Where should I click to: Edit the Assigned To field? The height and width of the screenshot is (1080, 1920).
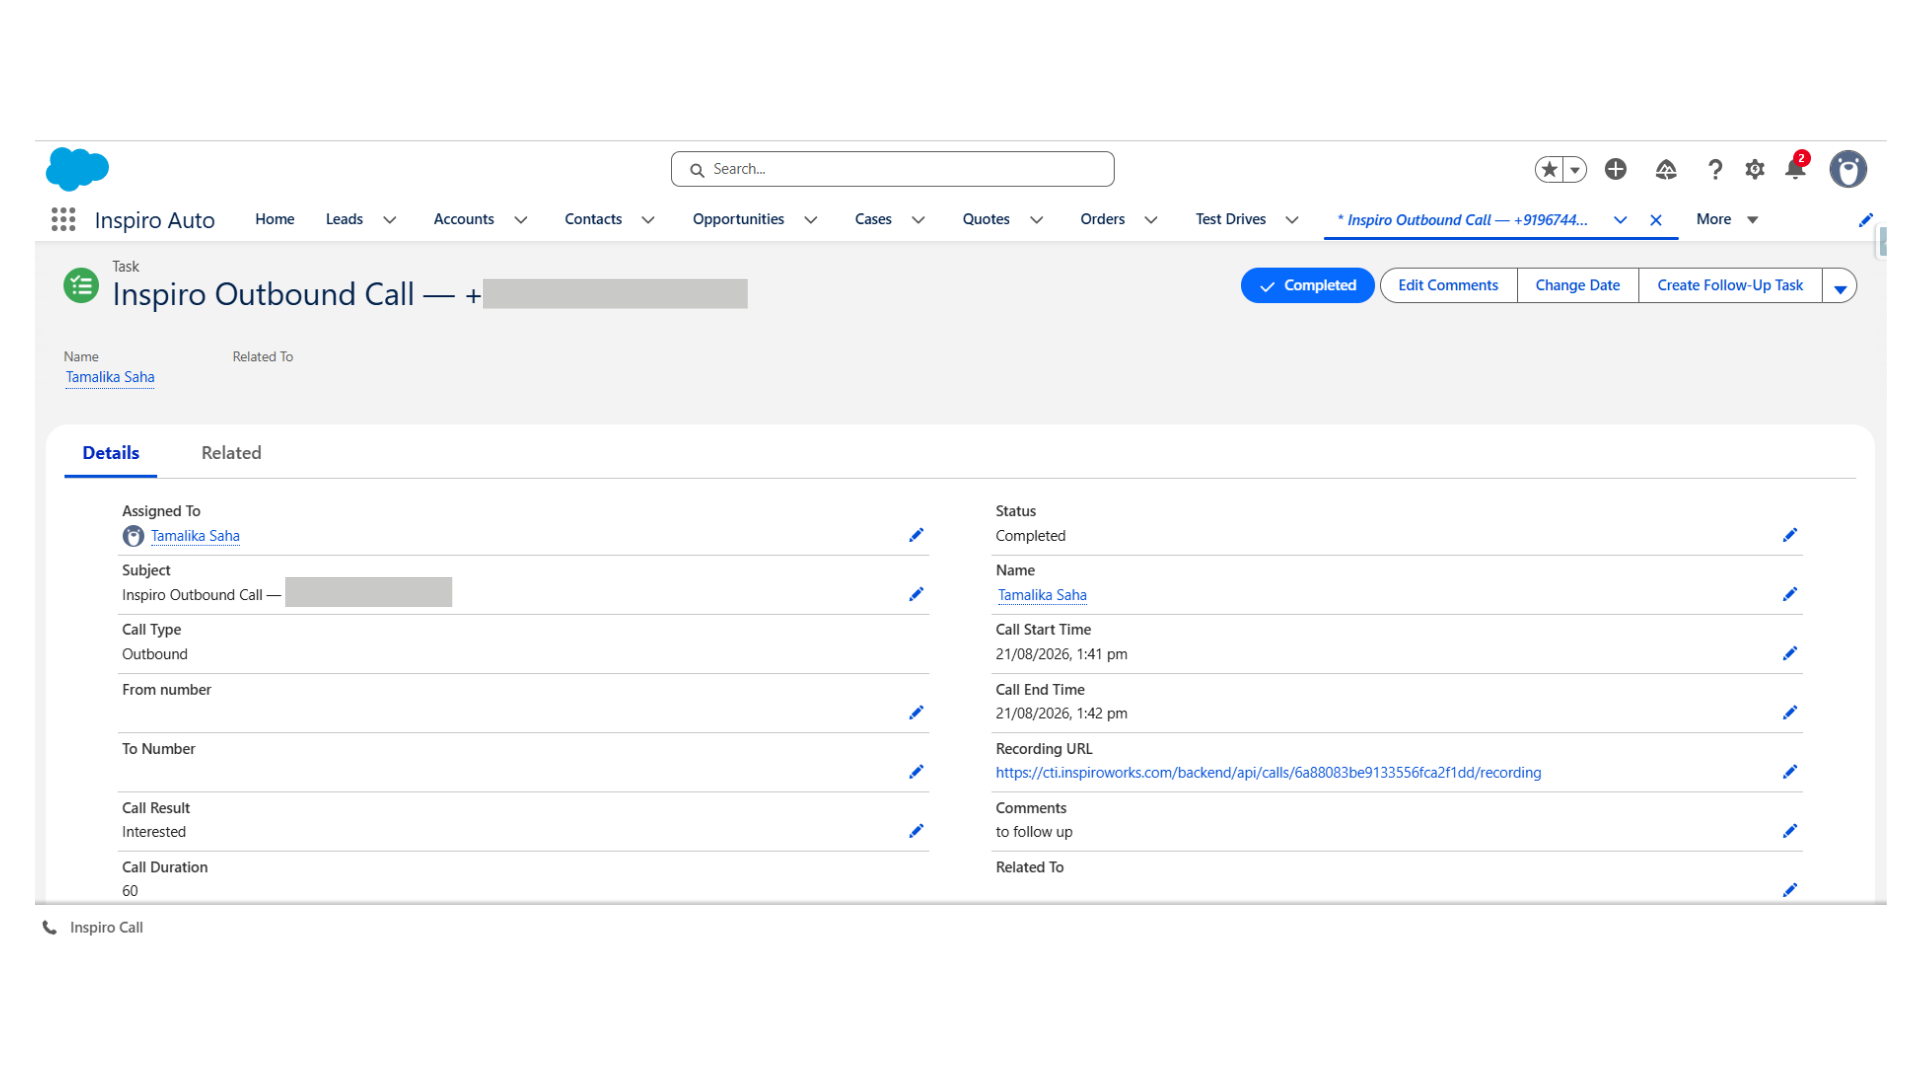coord(916,535)
